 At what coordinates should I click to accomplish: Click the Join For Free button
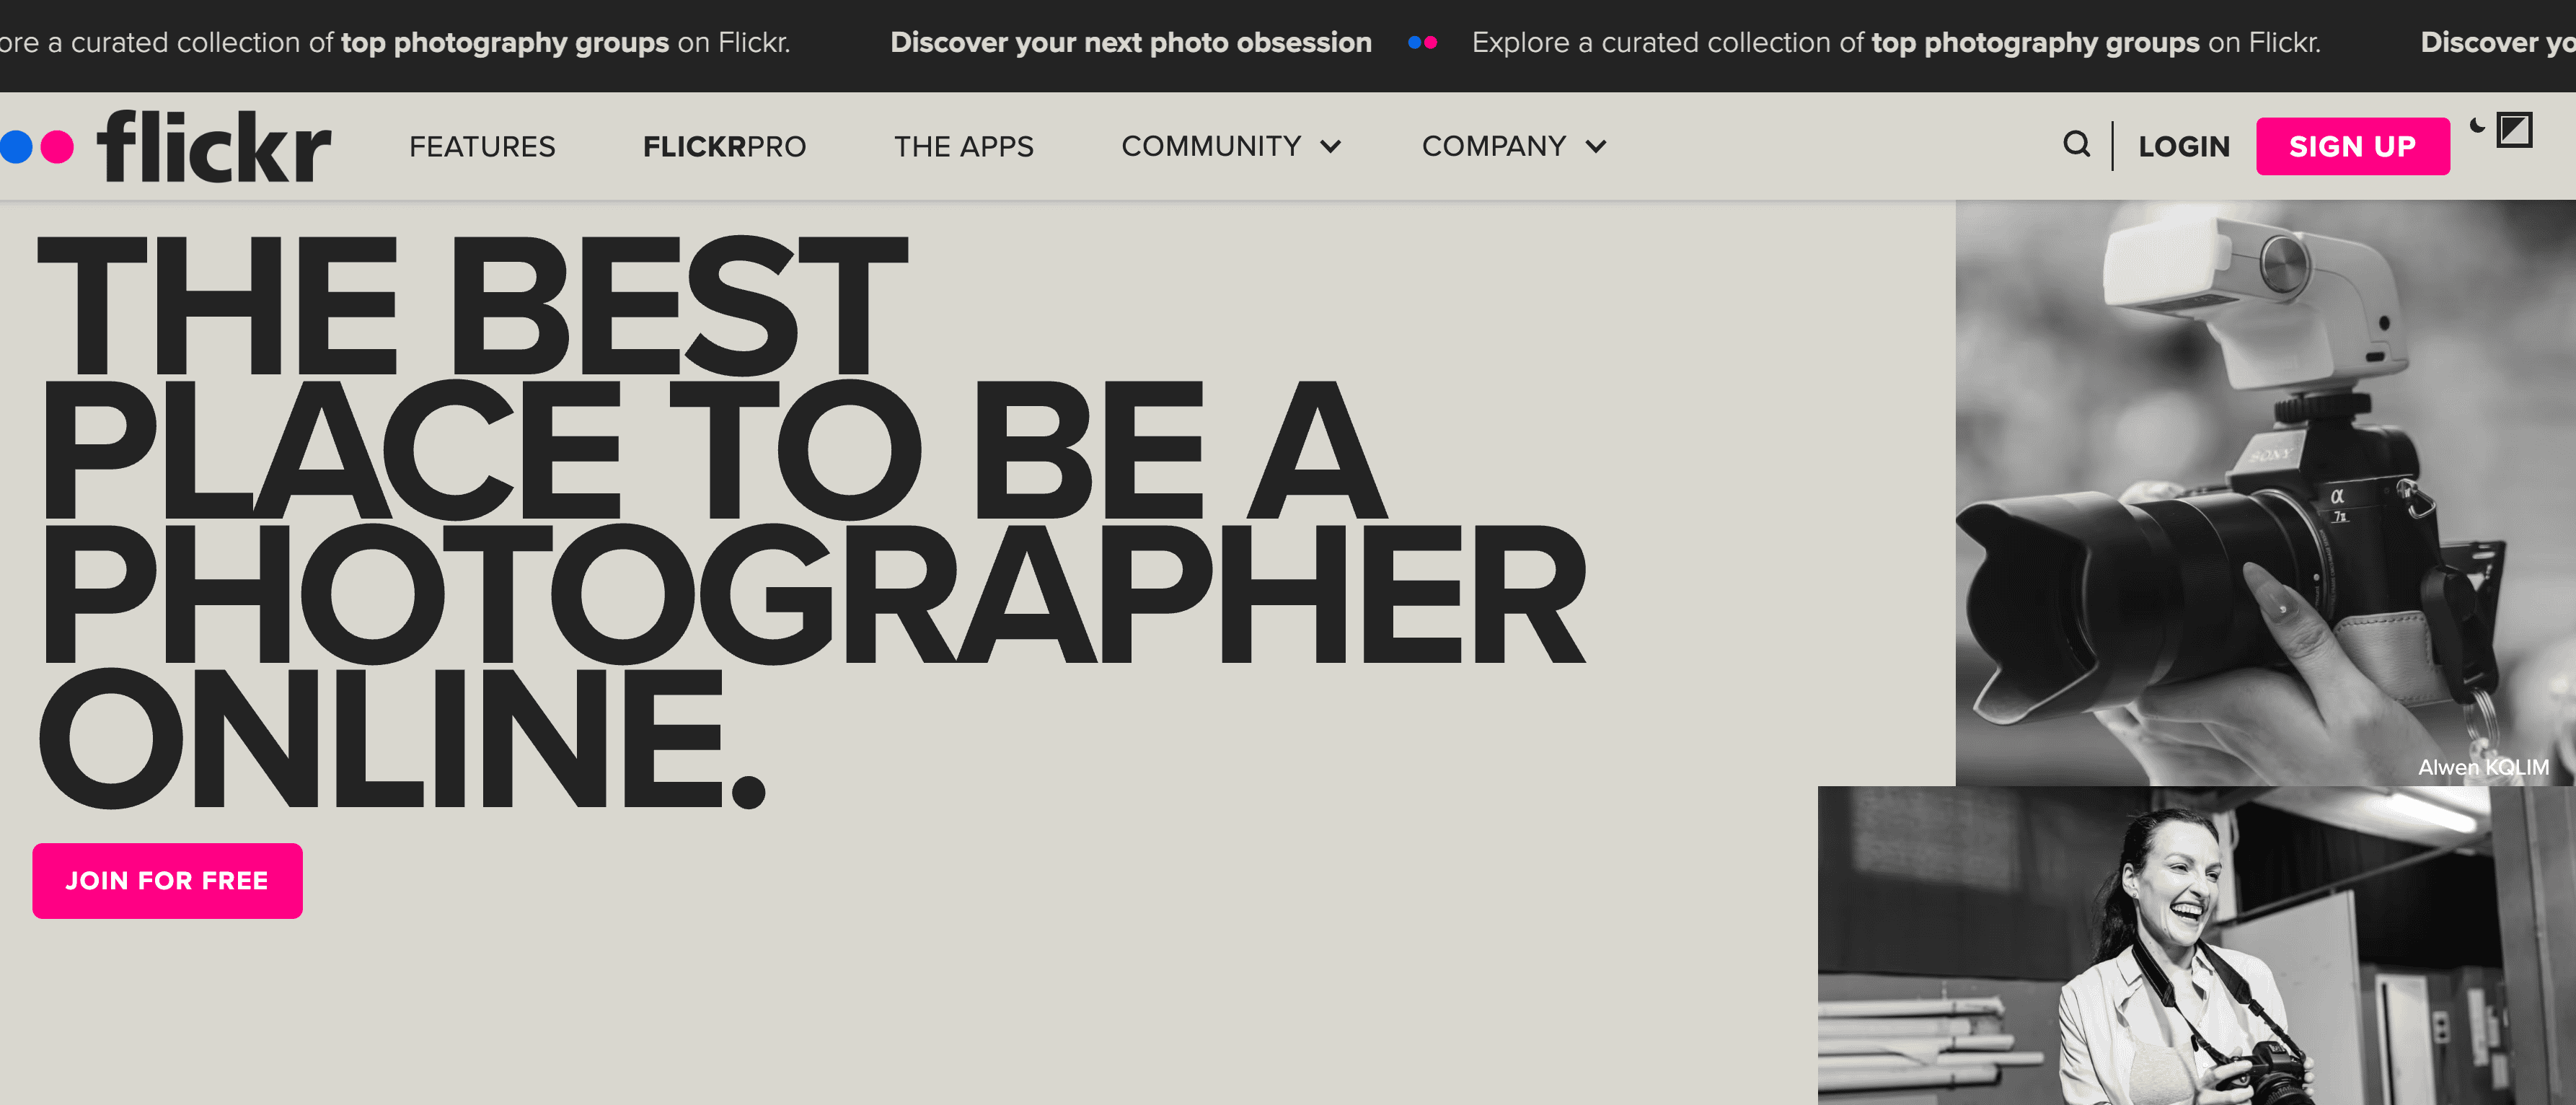(167, 880)
